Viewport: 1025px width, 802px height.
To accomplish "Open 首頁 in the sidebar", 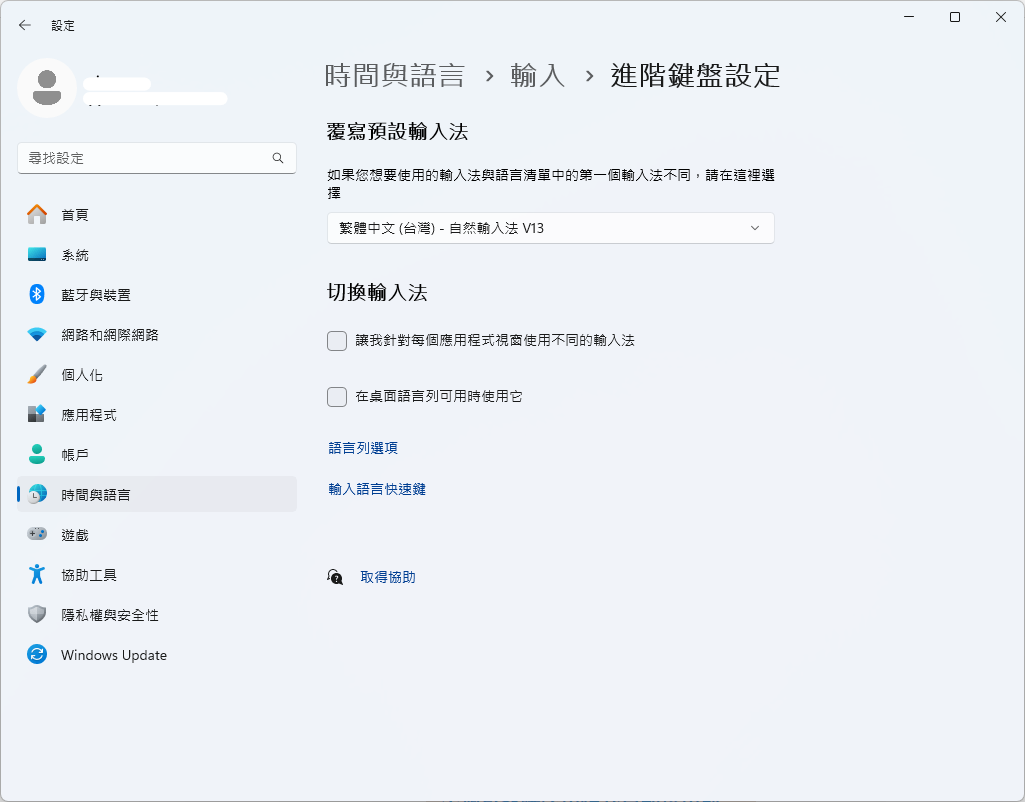I will point(157,214).
